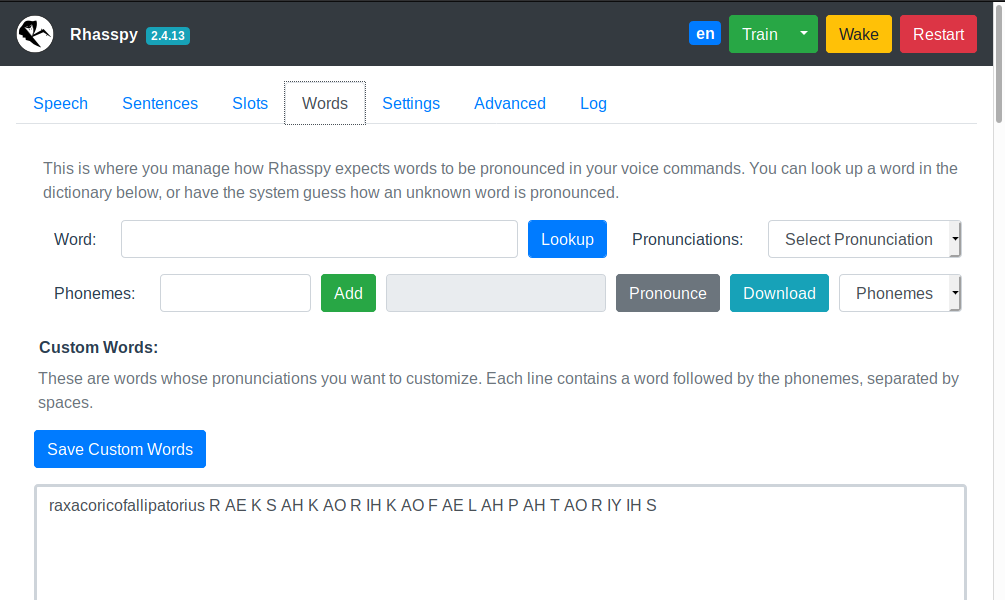Click the green Train button
The width and height of the screenshot is (1005, 600).
[760, 34]
